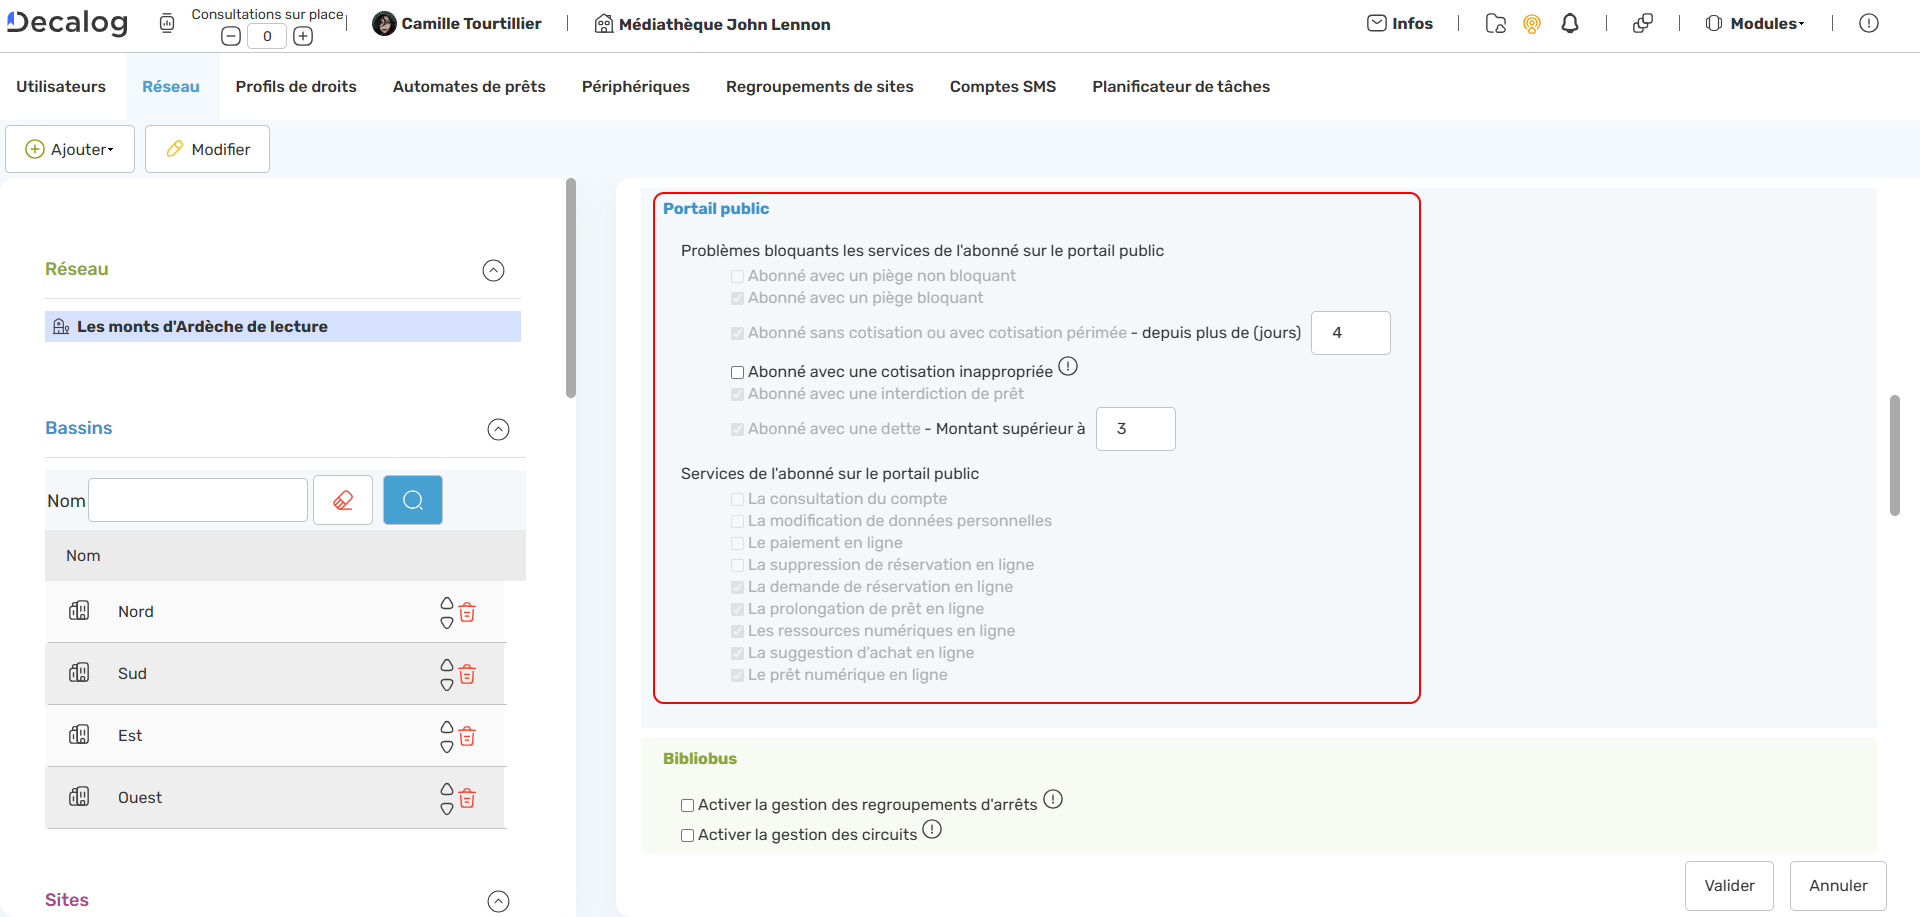Click the orange broadcast icon in header
This screenshot has width=1920, height=917.
coord(1532,23)
